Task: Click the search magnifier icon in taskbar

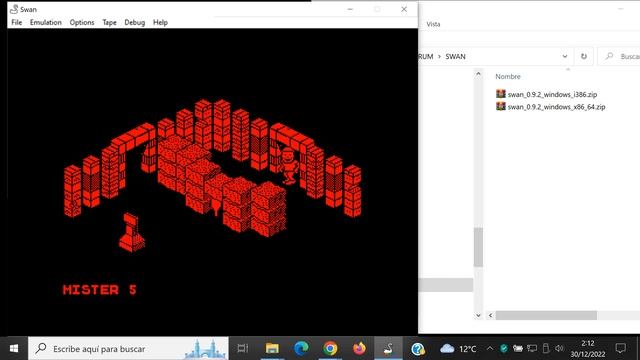Action: point(41,349)
